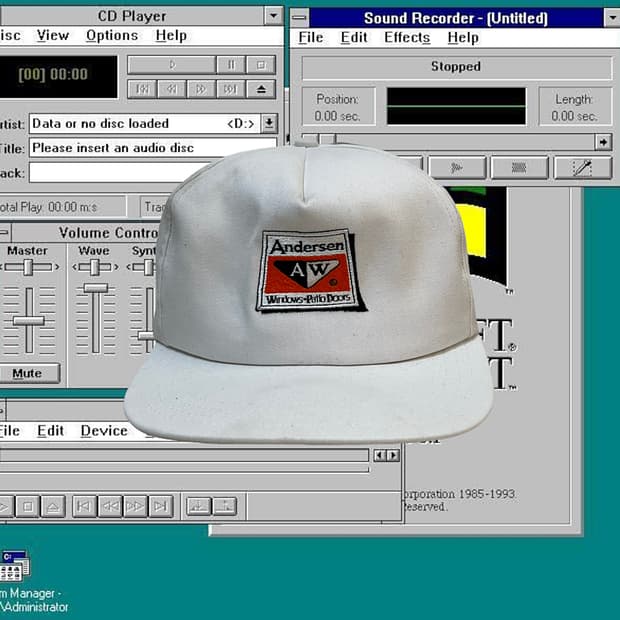Click the Media Player eject button

pos(53,506)
